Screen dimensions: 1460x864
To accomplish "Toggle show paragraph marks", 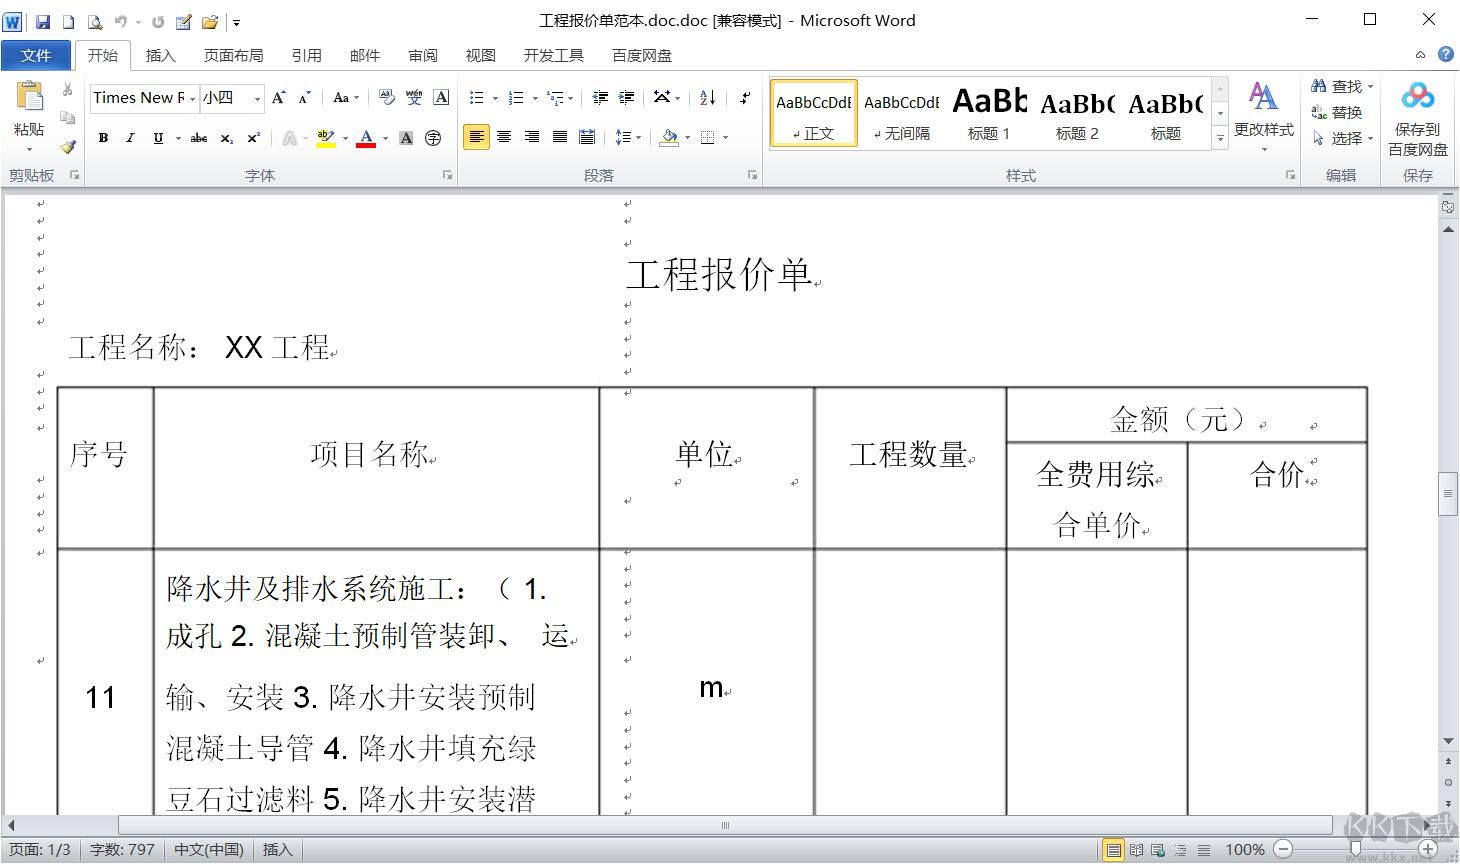I will (x=745, y=98).
